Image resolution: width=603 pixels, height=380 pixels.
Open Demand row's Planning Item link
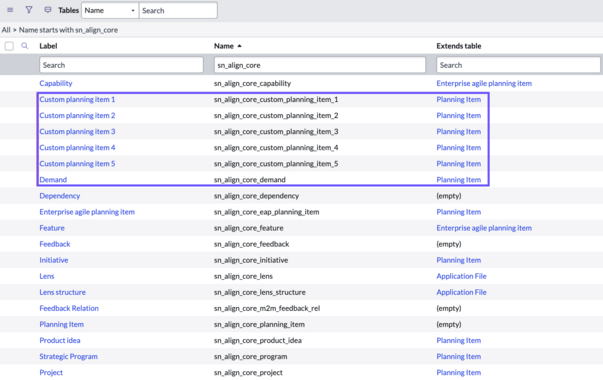pos(459,180)
